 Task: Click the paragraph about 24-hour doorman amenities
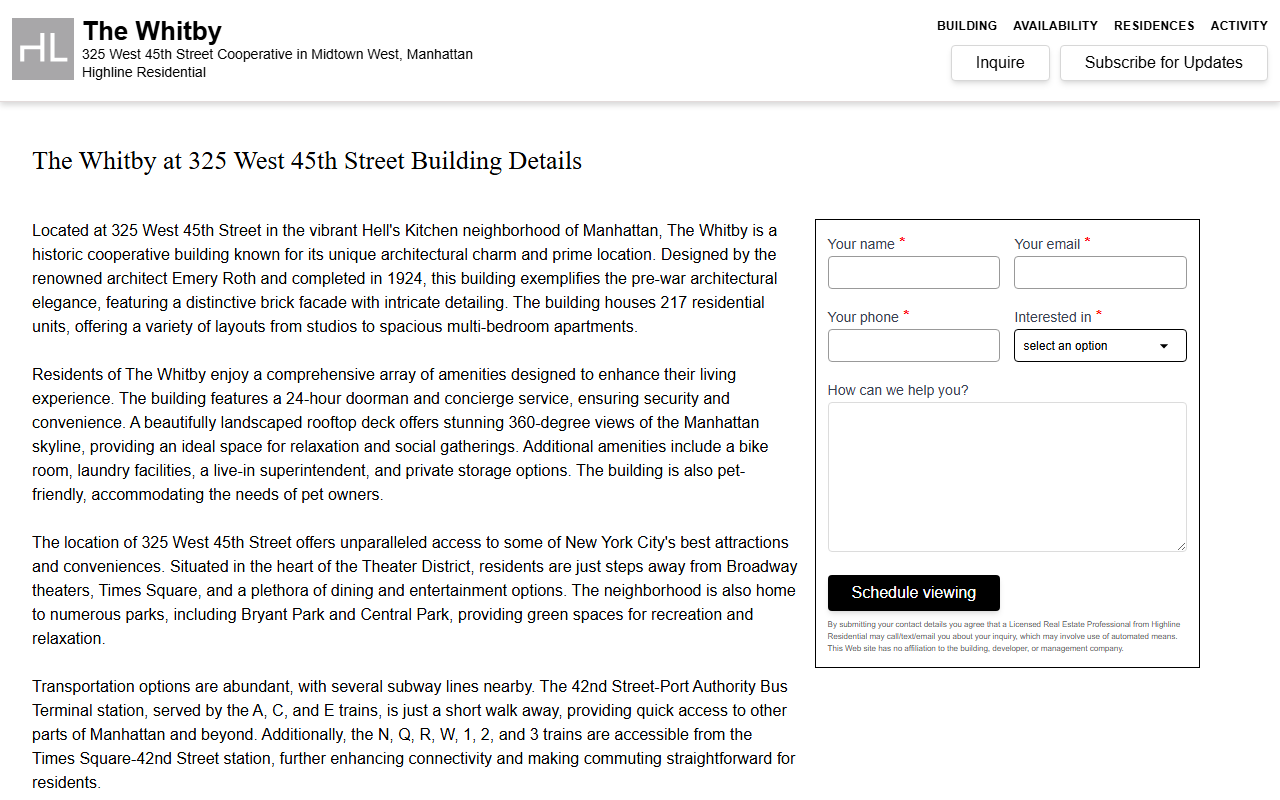400,434
